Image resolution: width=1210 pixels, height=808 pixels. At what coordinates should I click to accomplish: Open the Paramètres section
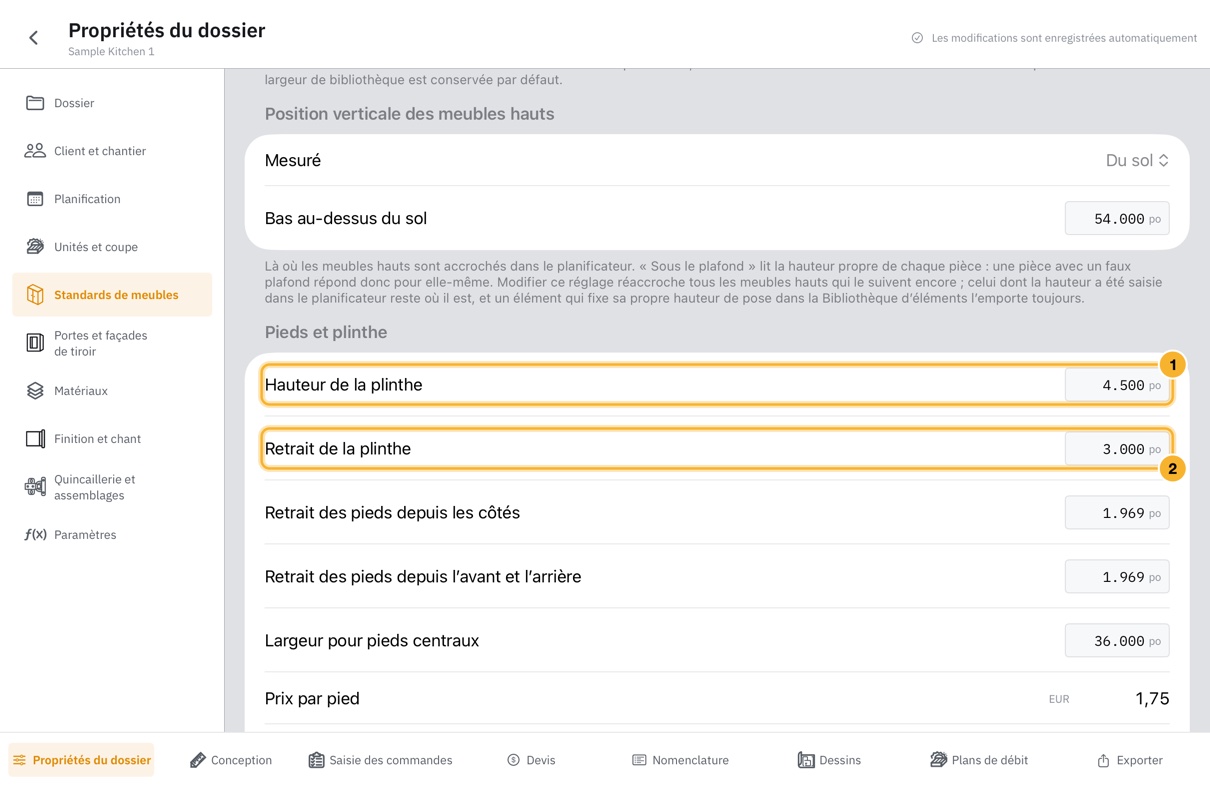pos(112,535)
